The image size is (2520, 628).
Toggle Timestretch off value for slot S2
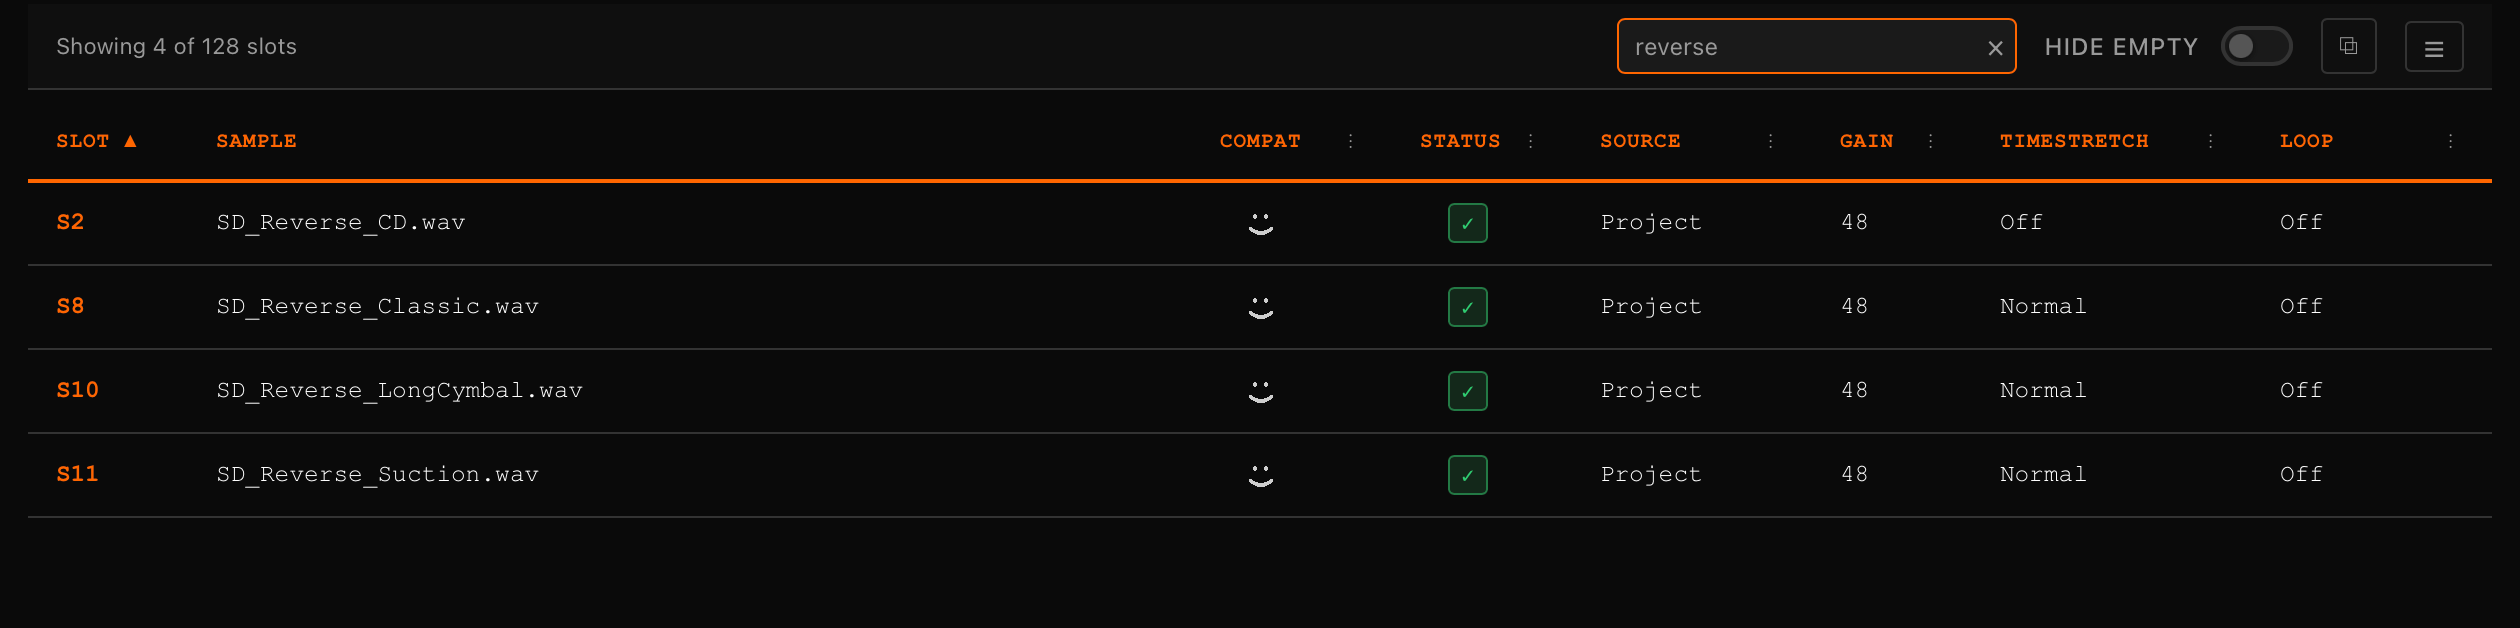[x=2020, y=223]
